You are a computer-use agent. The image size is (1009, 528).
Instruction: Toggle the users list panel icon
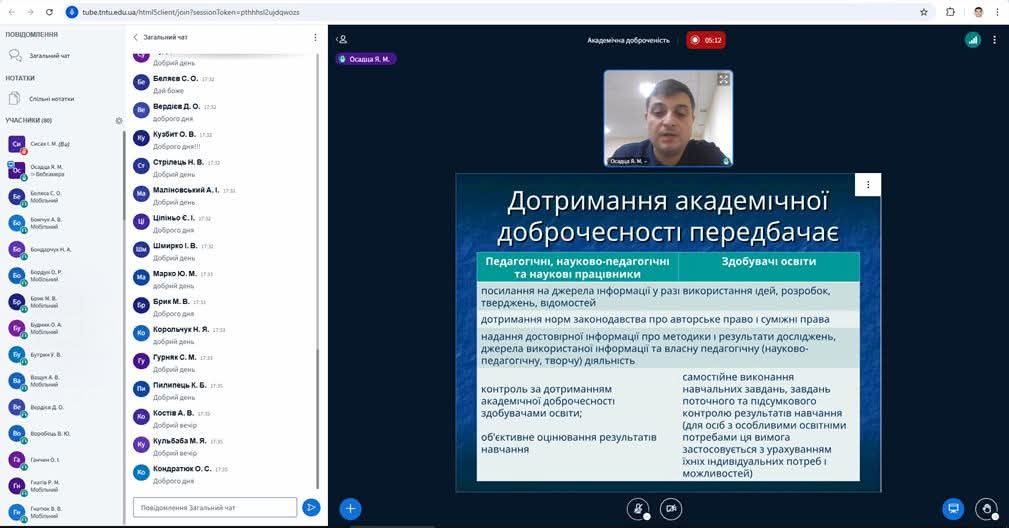[x=342, y=39]
